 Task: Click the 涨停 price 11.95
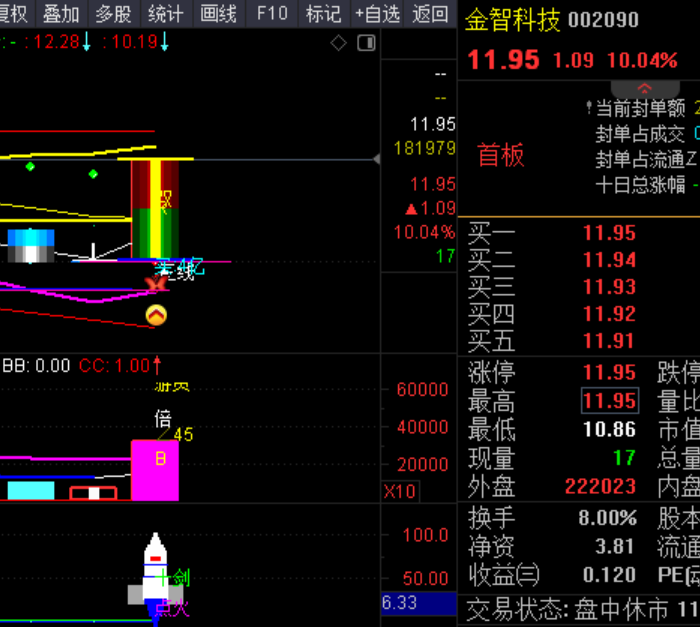pos(609,372)
